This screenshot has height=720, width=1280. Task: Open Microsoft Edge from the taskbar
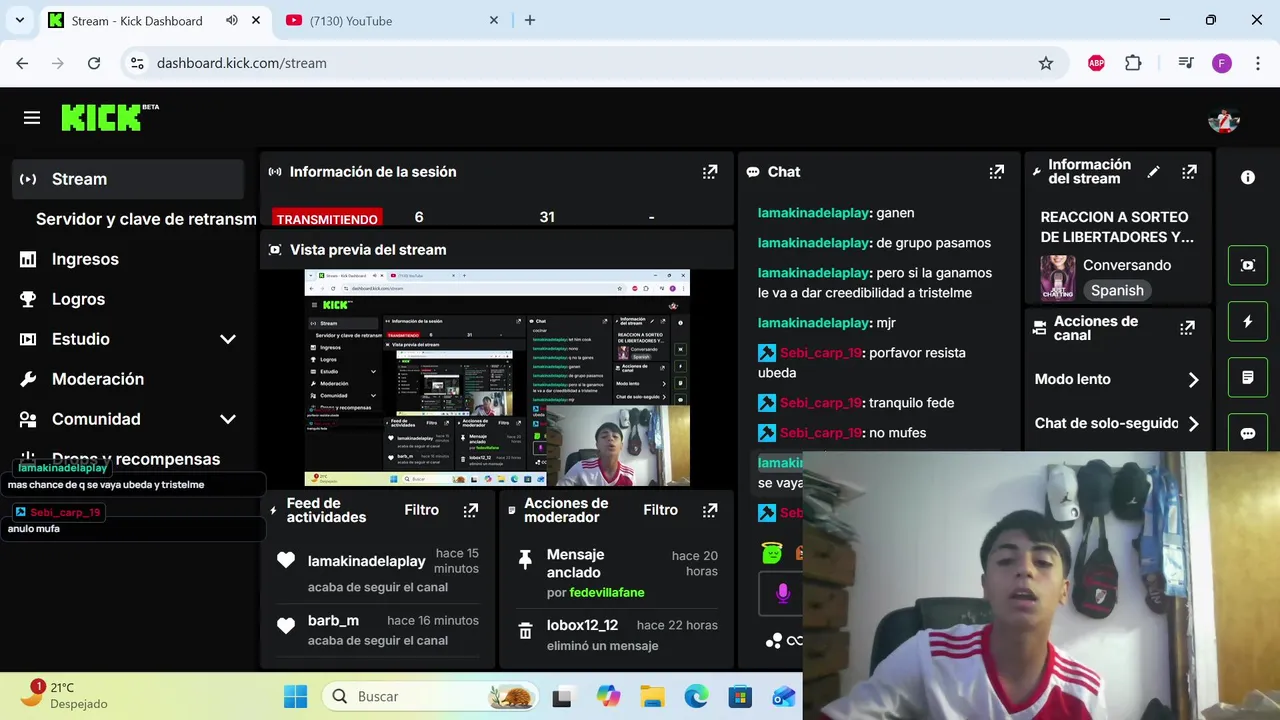tap(696, 696)
